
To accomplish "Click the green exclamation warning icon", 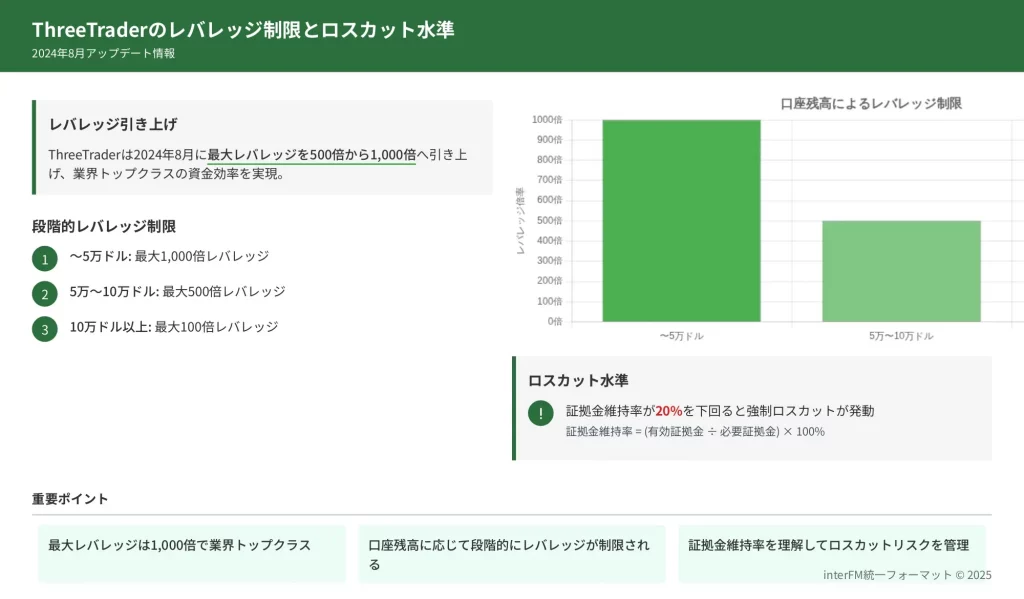I will (x=540, y=413).
